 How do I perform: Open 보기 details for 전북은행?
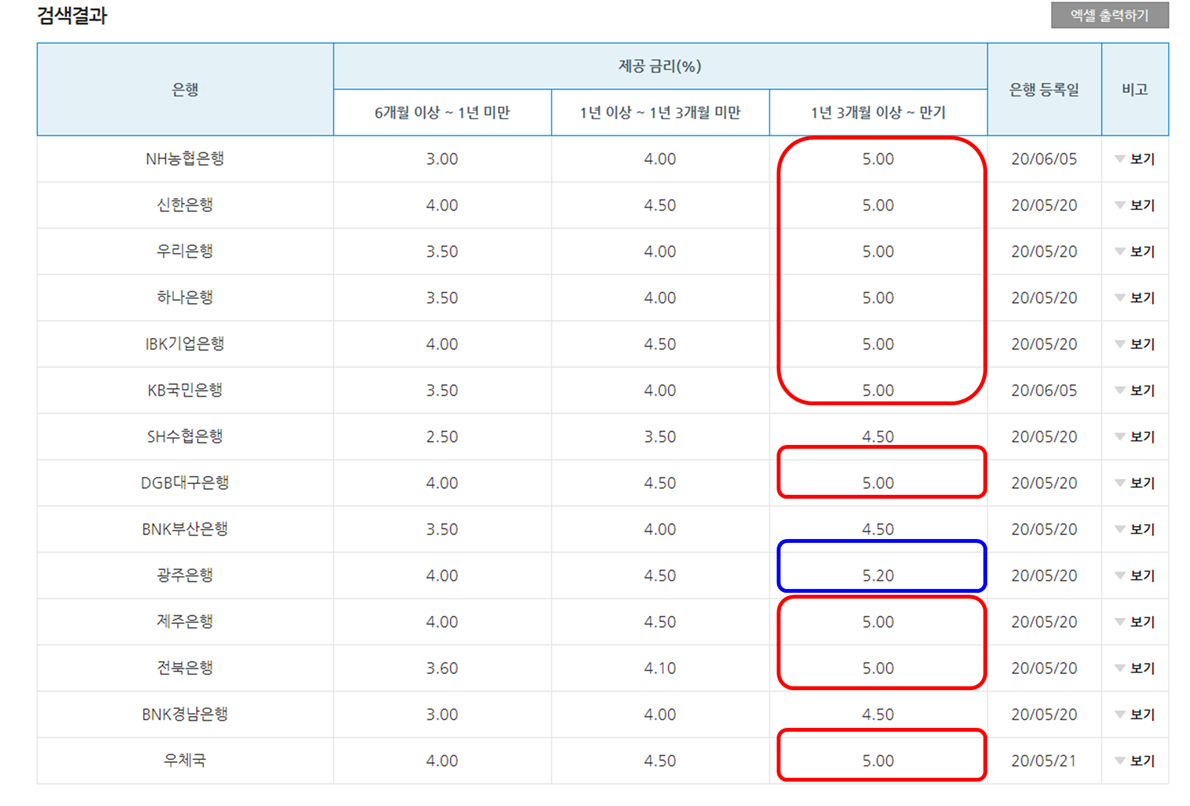click(1135, 668)
